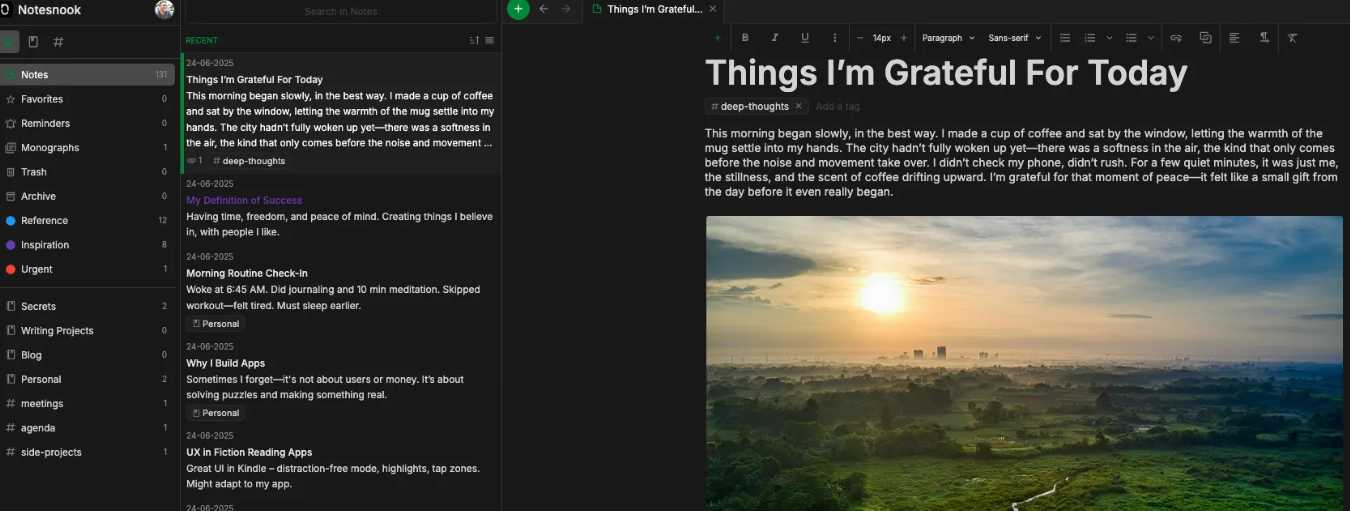Open the Sans-serif font dropdown
1350x511 pixels.
(1014, 38)
